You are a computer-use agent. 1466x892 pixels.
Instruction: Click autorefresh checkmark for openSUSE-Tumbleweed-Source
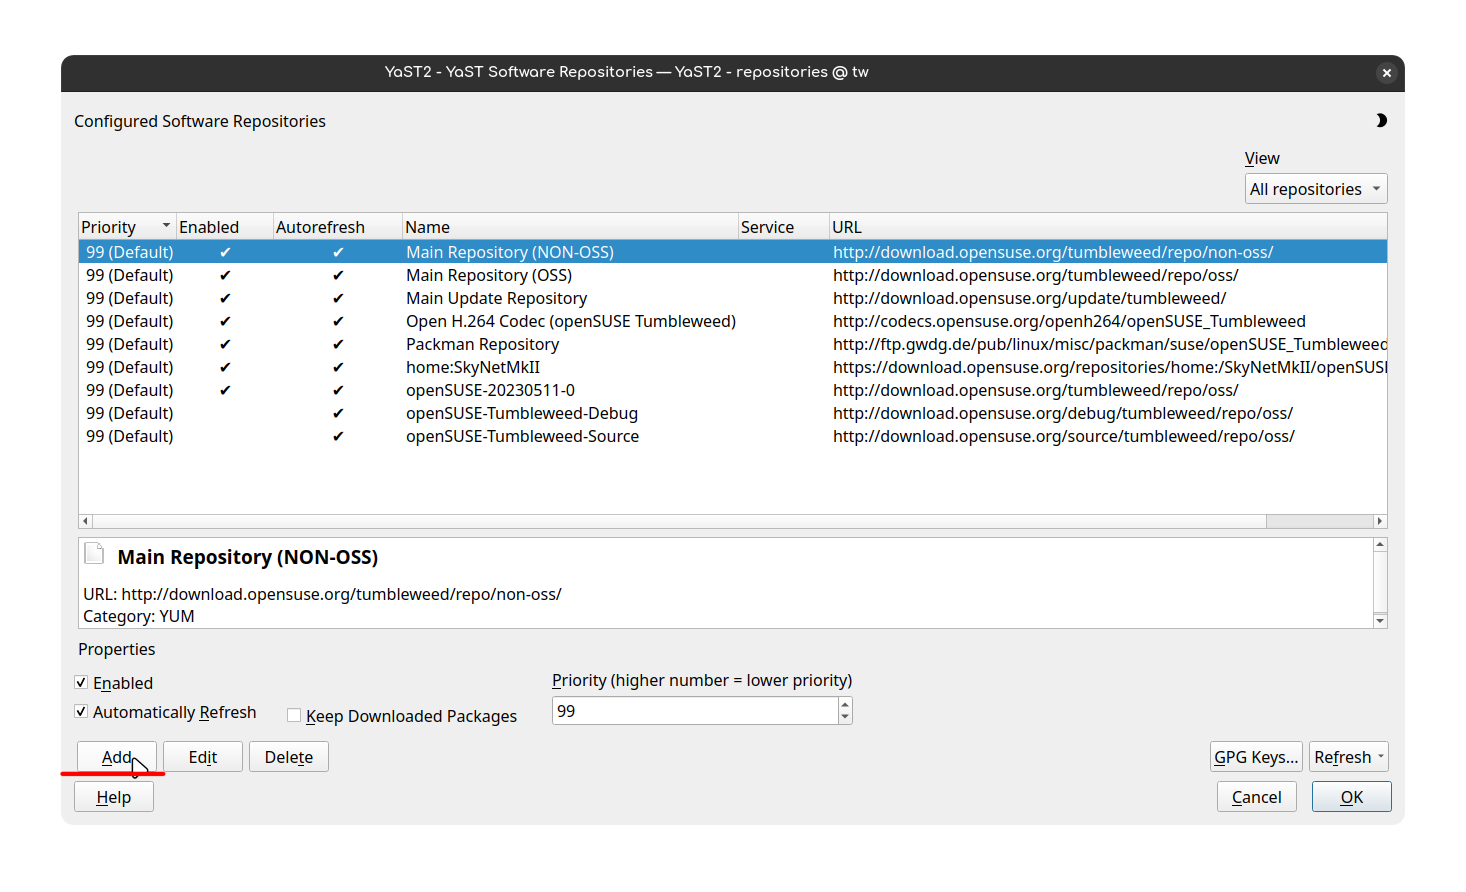[338, 436]
